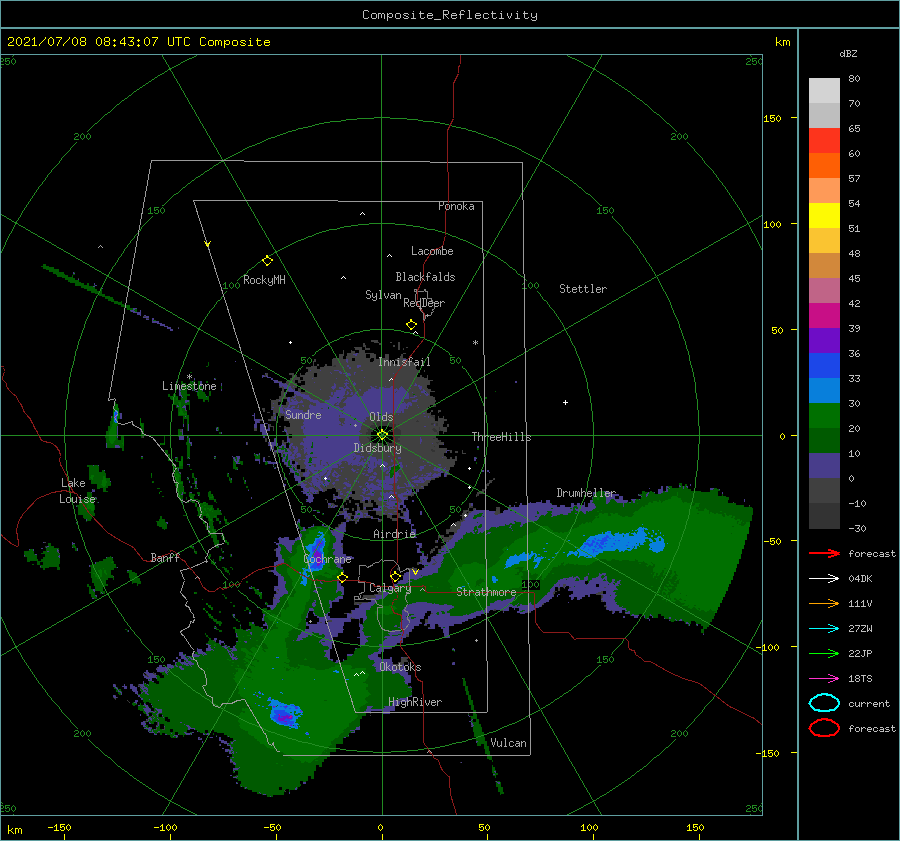Click the Didsbury city label
The image size is (900, 841).
click(377, 448)
